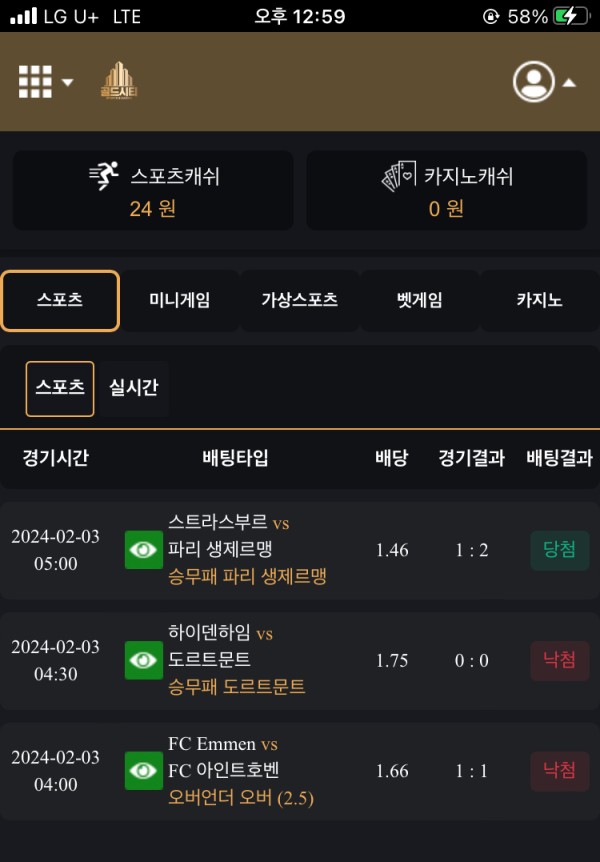Click the green 당첨 result badge
Screen dimensions: 600x862
coord(560,550)
